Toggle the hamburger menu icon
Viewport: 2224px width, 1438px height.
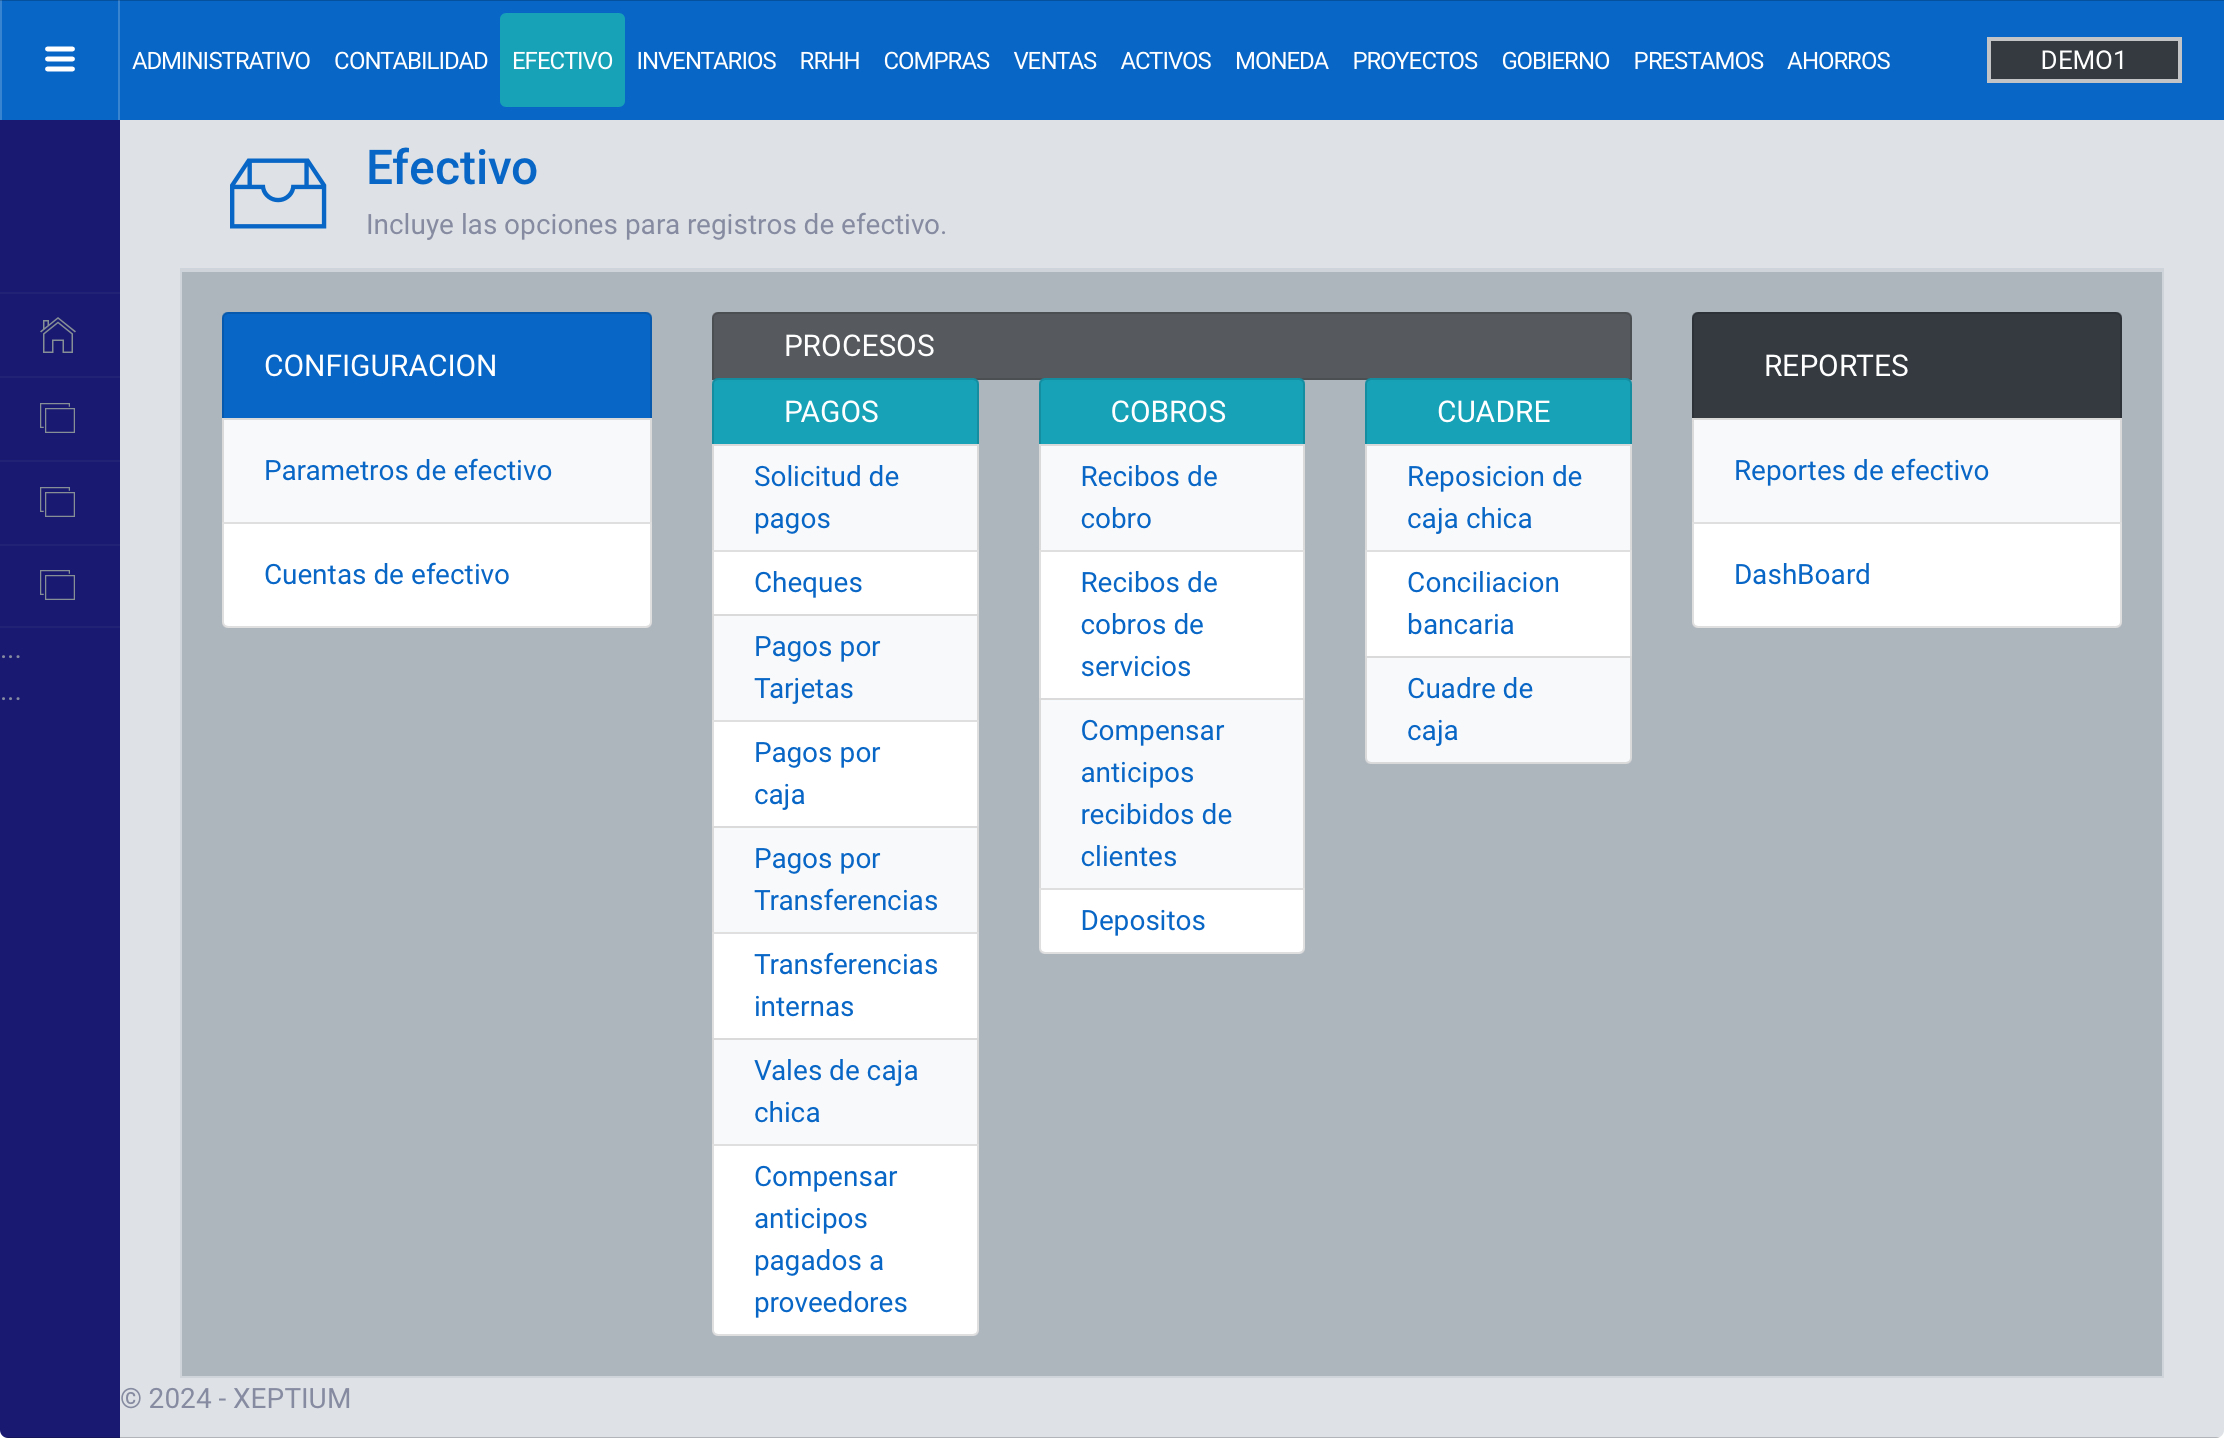(x=60, y=60)
